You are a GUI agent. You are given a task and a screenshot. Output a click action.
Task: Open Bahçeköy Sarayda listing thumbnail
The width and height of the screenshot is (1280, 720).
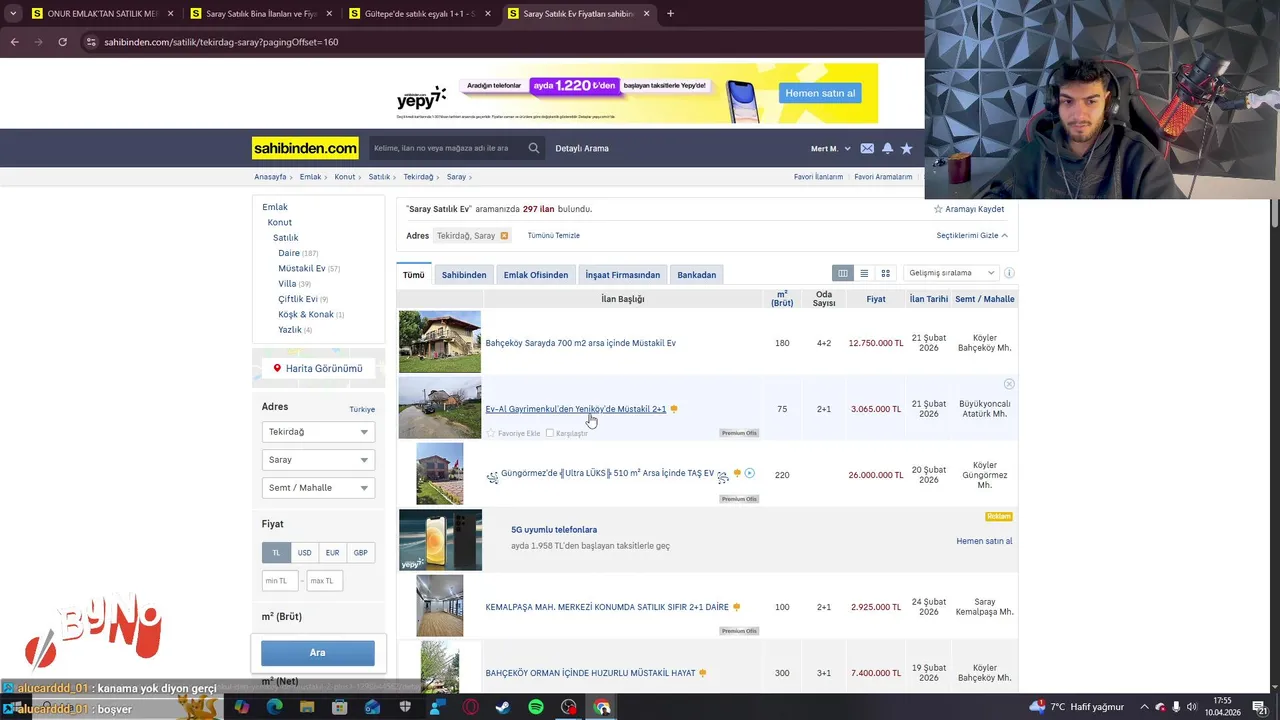click(x=440, y=342)
